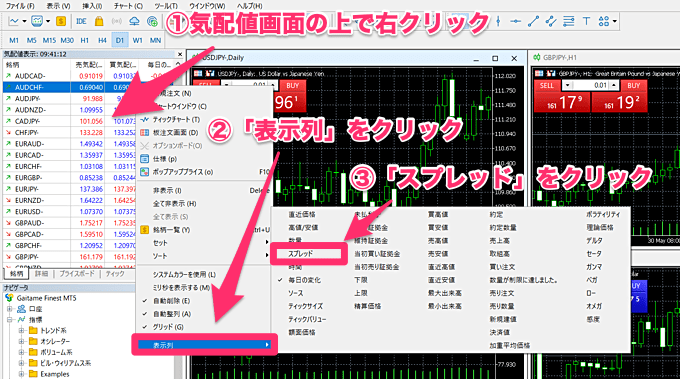Image resolution: width=680 pixels, height=379 pixels.
Task: Click the Specification (仕様) menu icon
Action: point(145,159)
